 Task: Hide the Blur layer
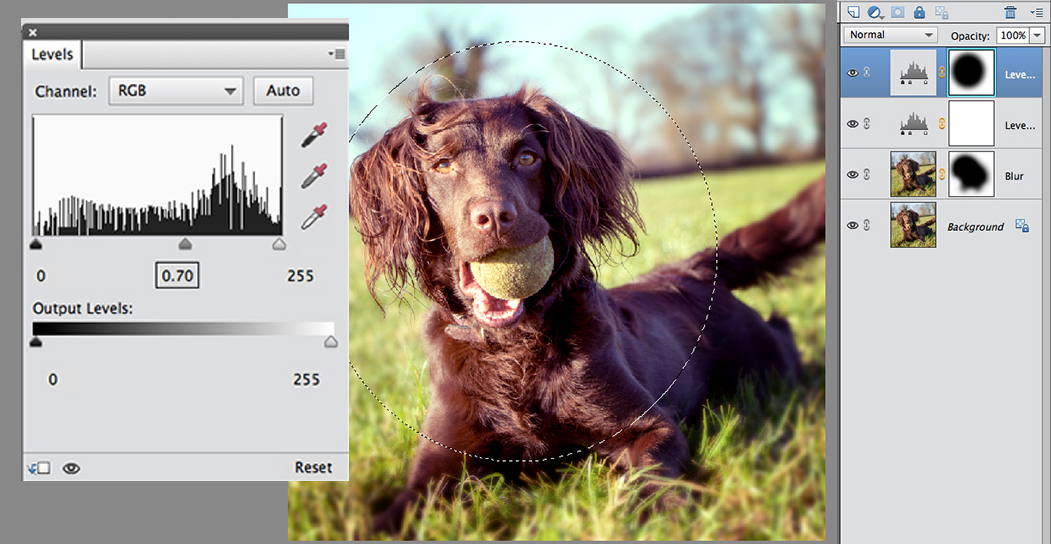tap(853, 174)
